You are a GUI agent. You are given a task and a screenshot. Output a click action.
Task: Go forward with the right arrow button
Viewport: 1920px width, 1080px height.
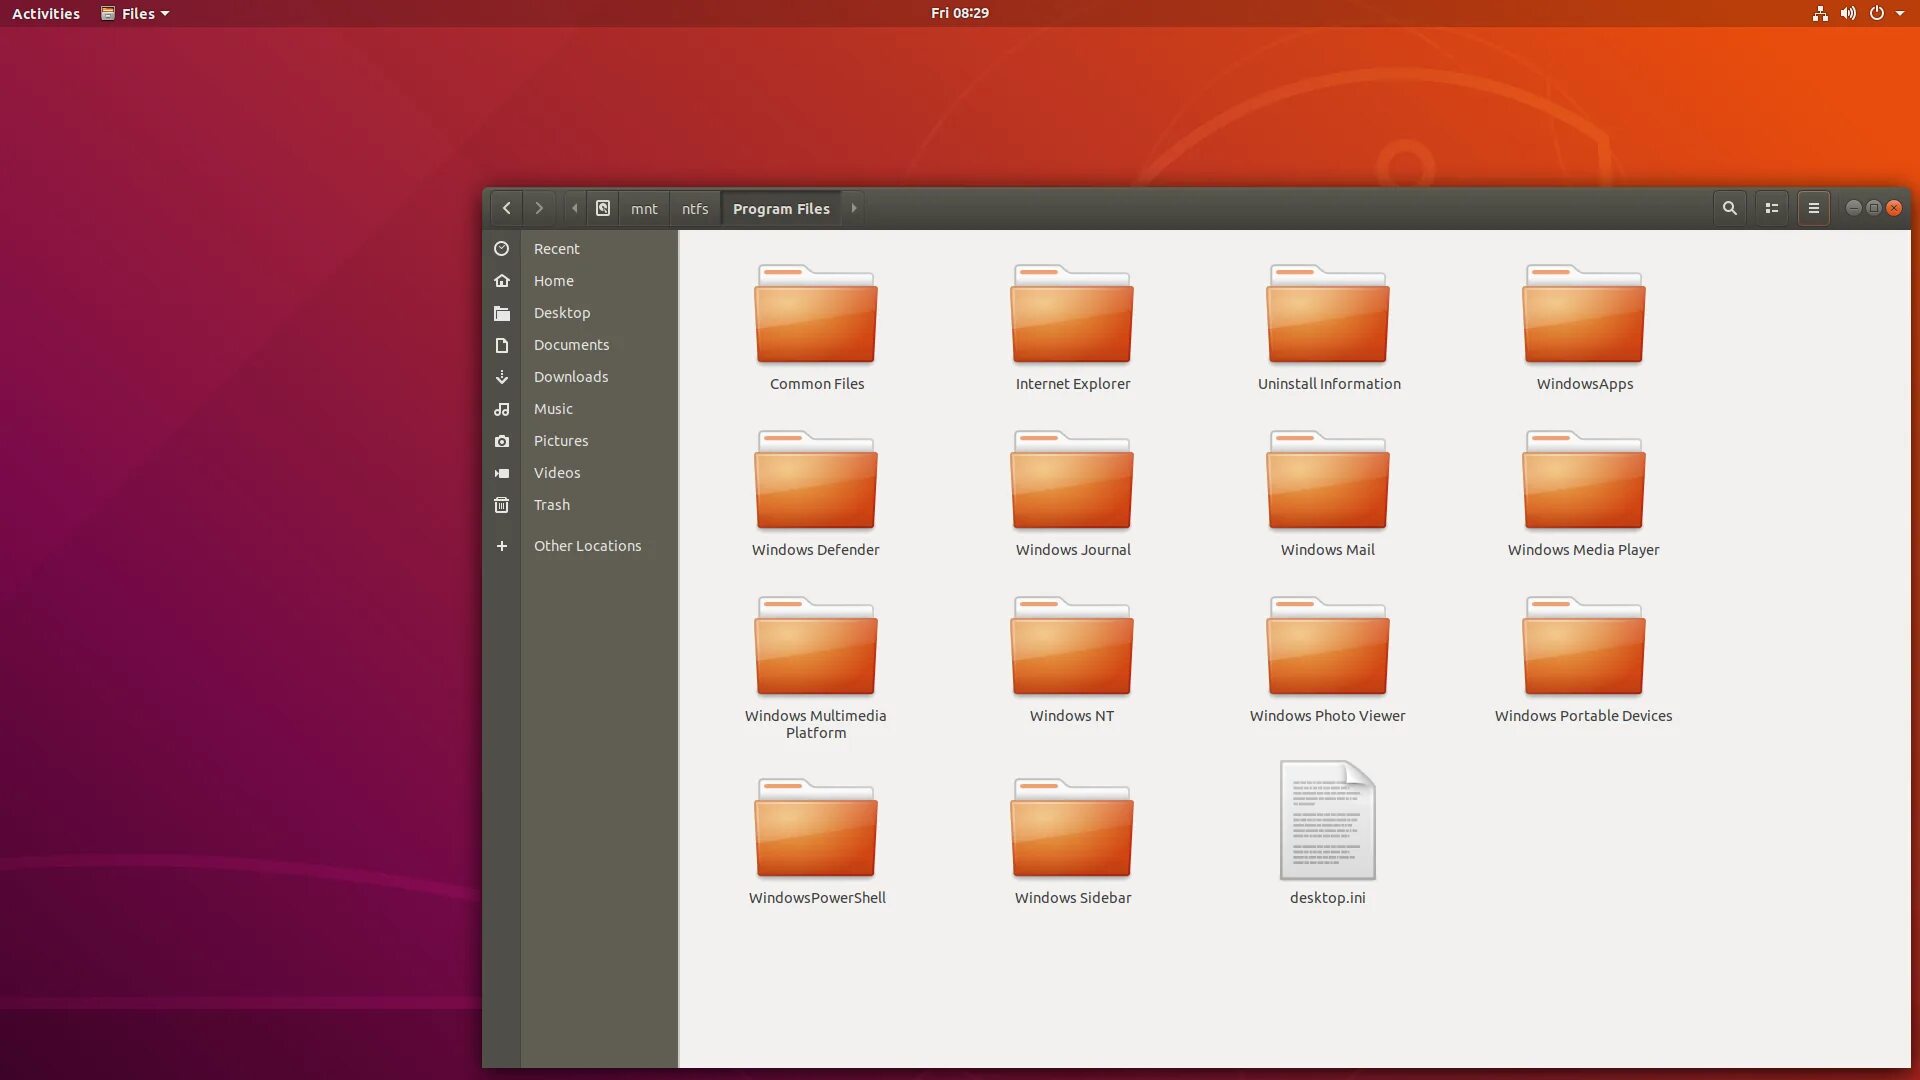(x=539, y=208)
